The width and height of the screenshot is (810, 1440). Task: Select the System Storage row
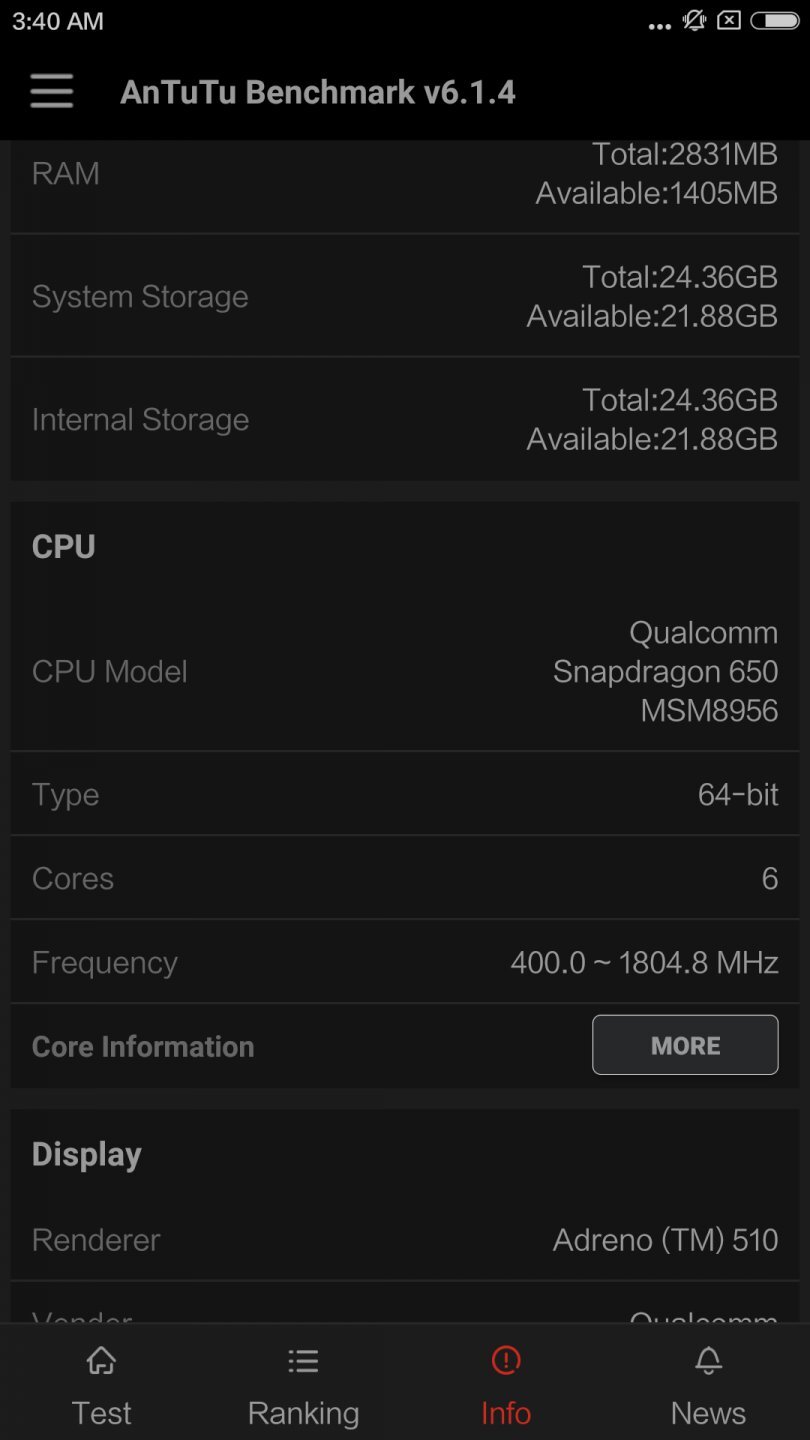click(405, 296)
